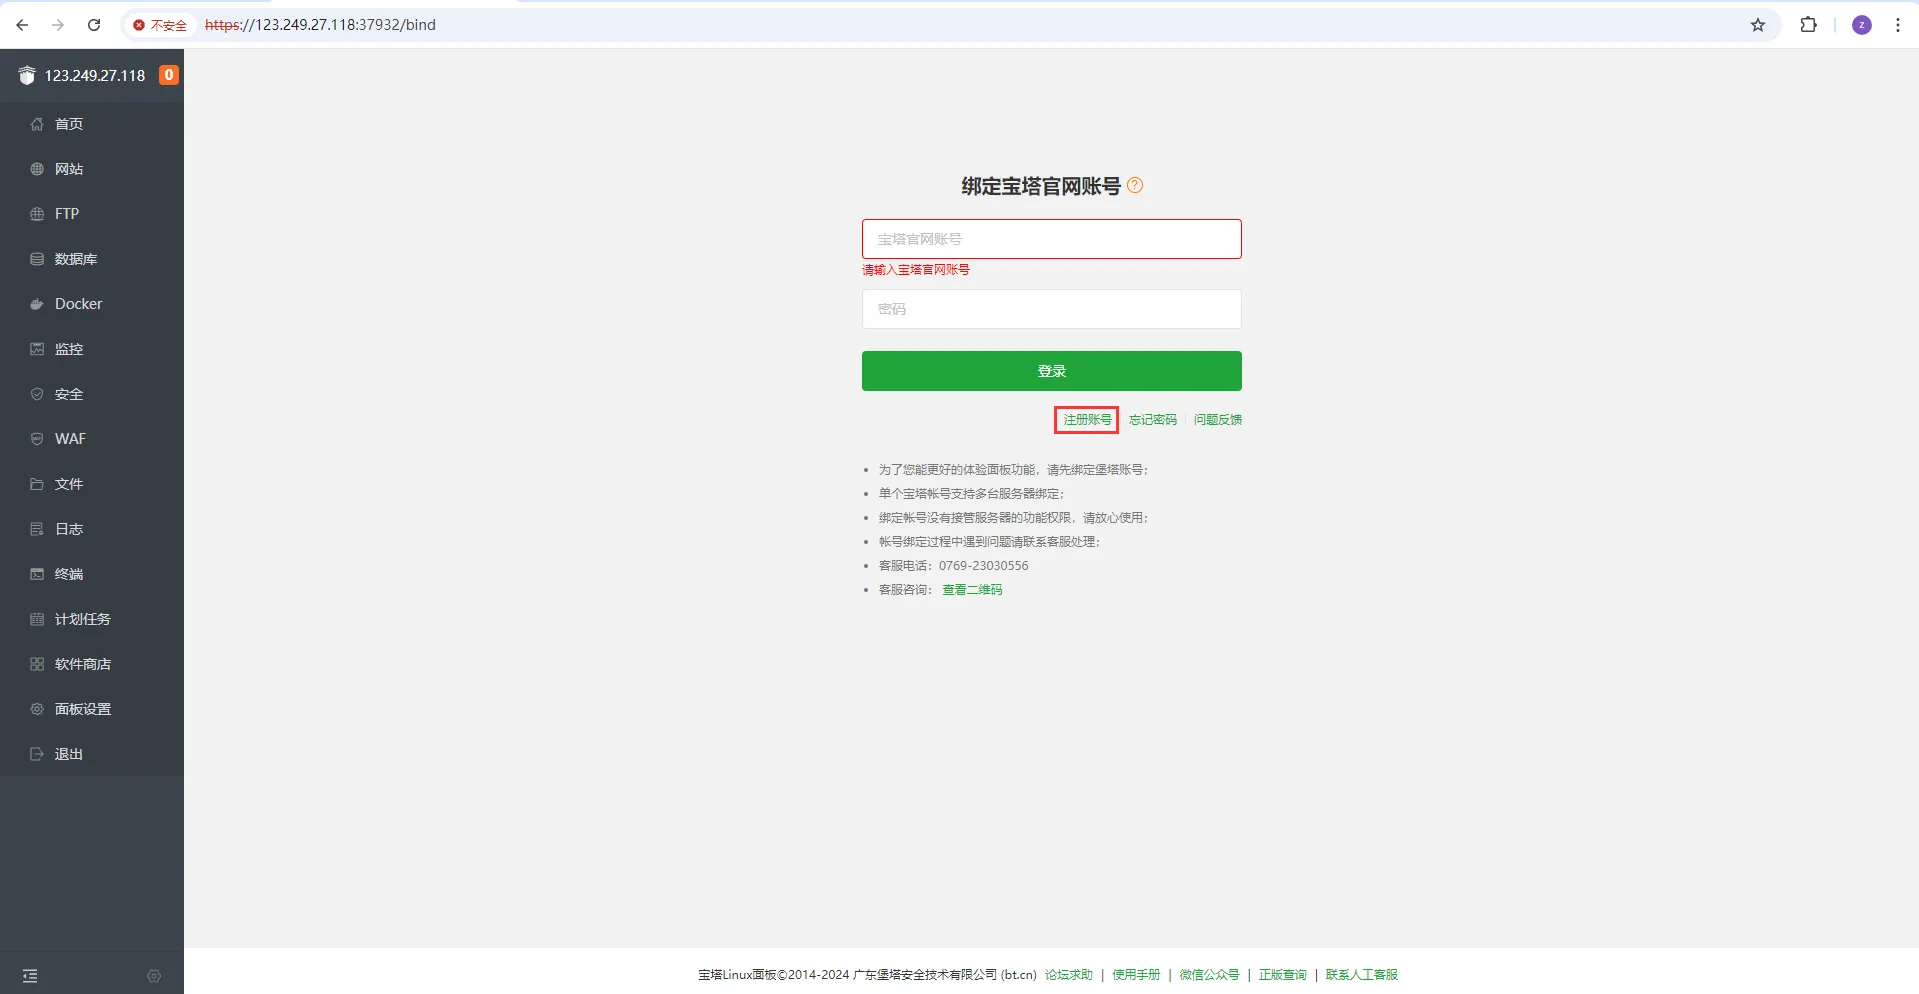Click the 忘记密码 link
The width and height of the screenshot is (1919, 994).
[x=1153, y=420]
